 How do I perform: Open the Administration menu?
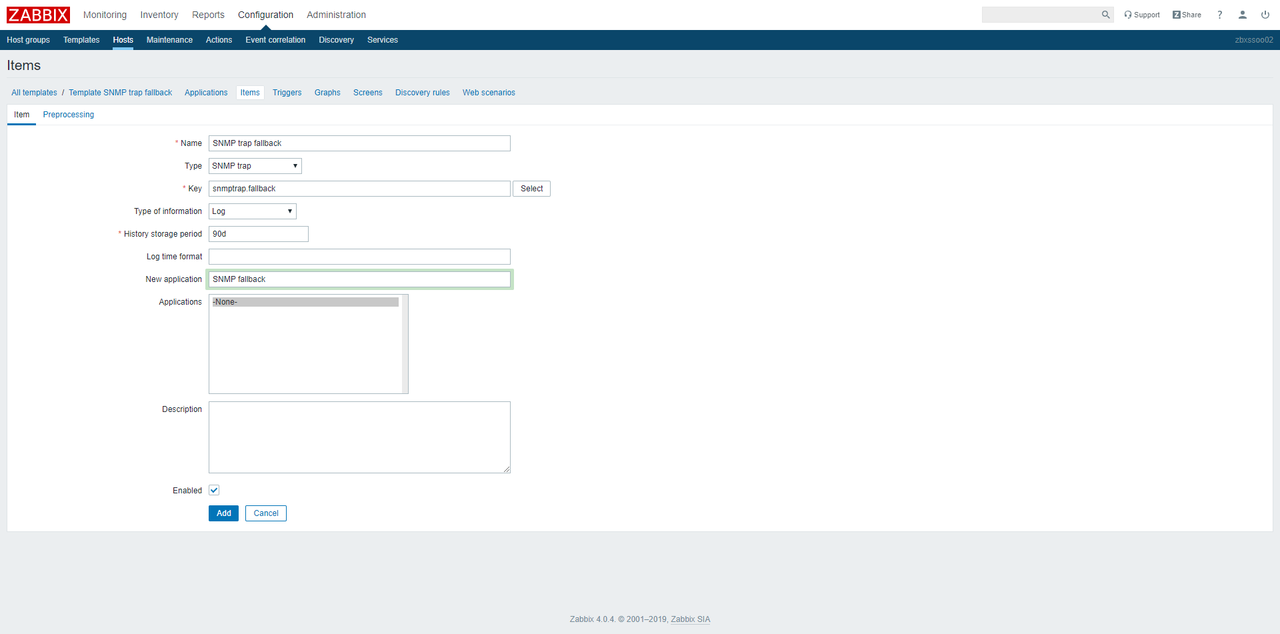(336, 15)
